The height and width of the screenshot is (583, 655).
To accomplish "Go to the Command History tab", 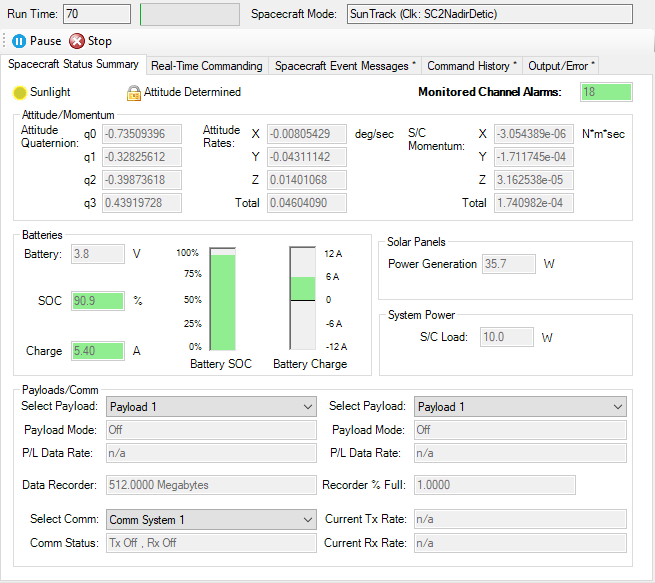I will (472, 66).
